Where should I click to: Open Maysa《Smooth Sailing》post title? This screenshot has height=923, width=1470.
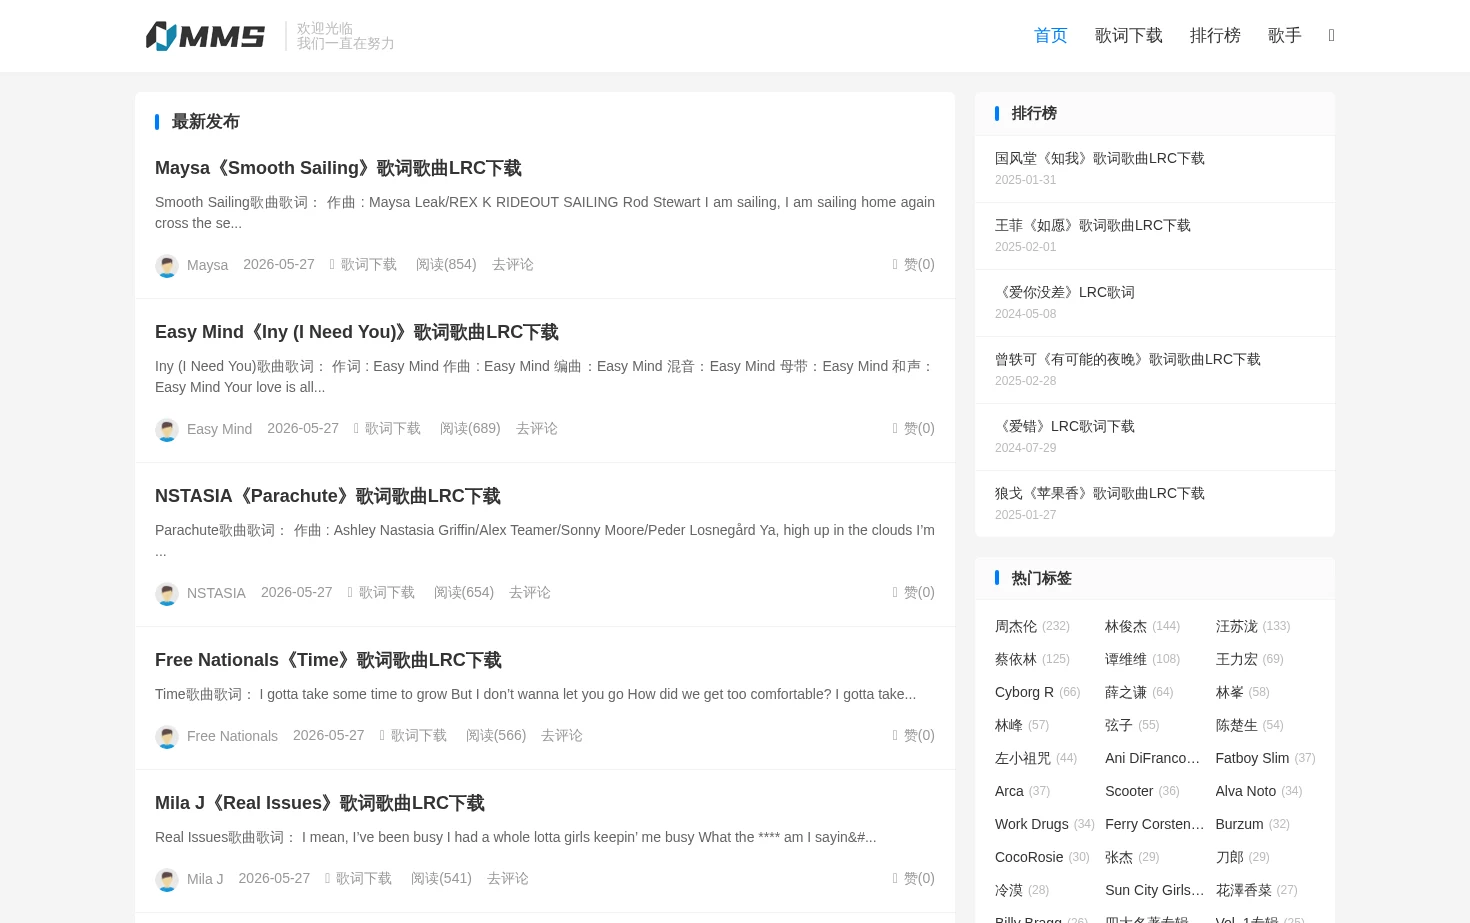(338, 168)
